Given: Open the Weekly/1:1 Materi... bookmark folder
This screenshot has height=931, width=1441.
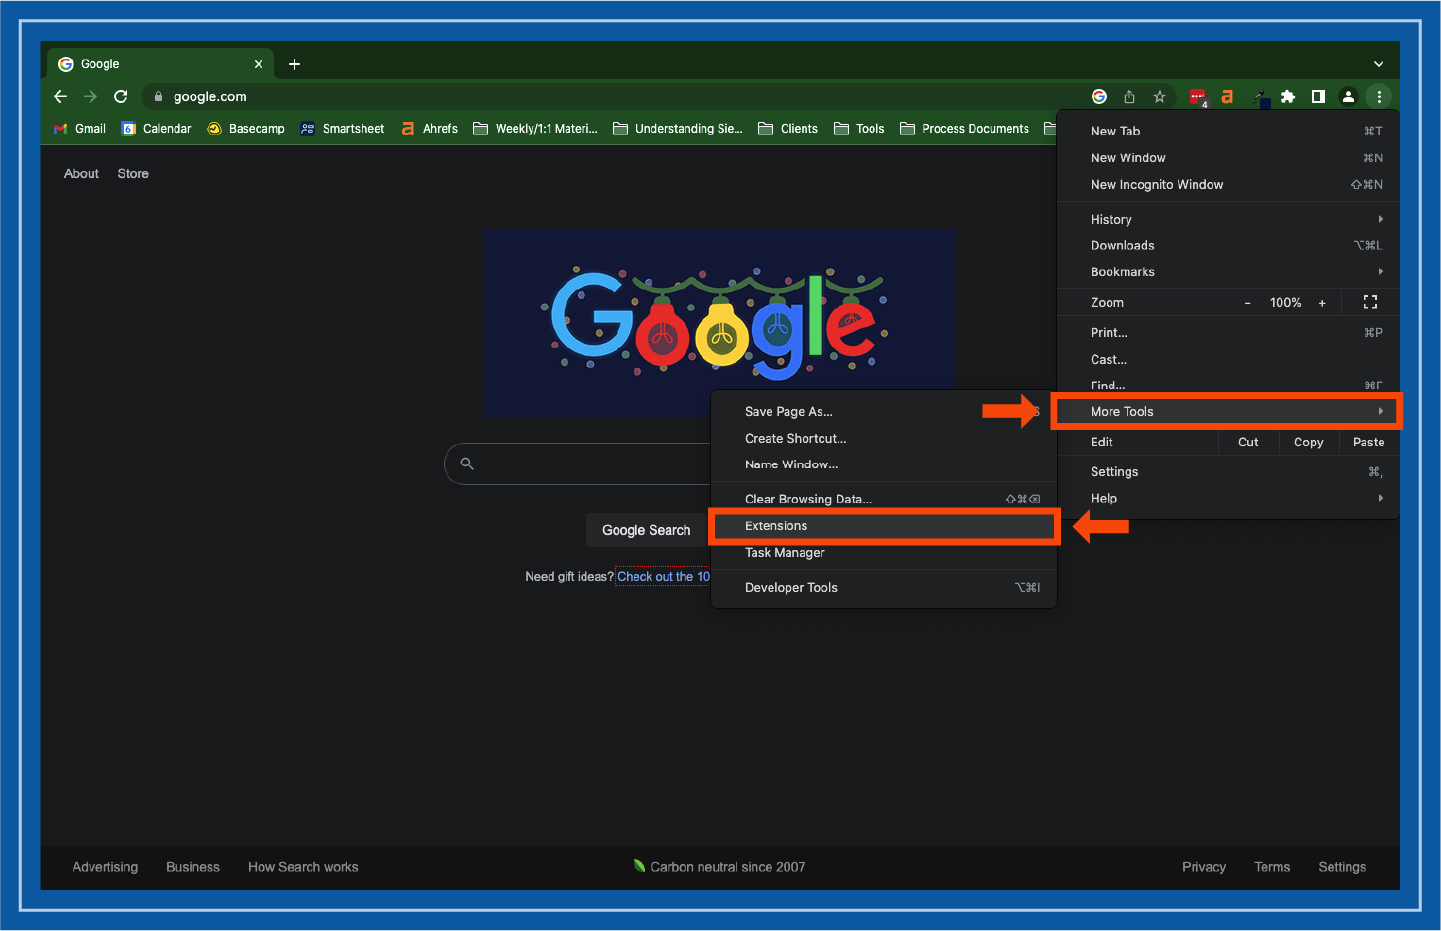Looking at the screenshot, I should 535,129.
